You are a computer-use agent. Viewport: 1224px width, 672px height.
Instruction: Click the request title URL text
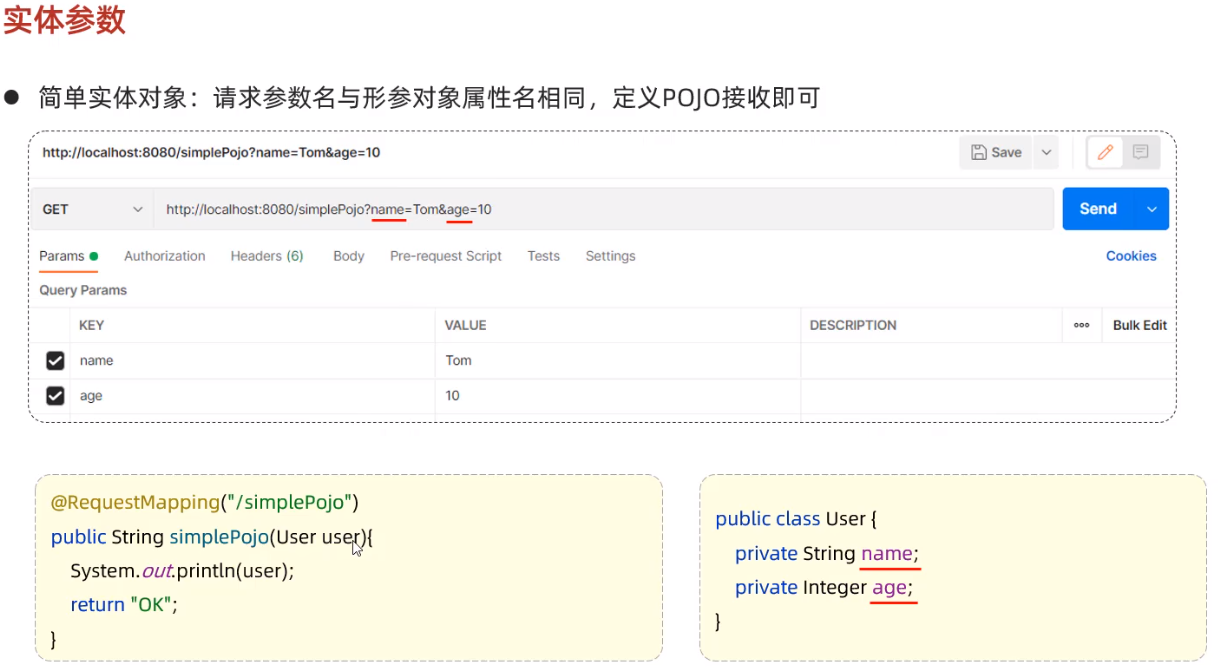click(x=211, y=153)
